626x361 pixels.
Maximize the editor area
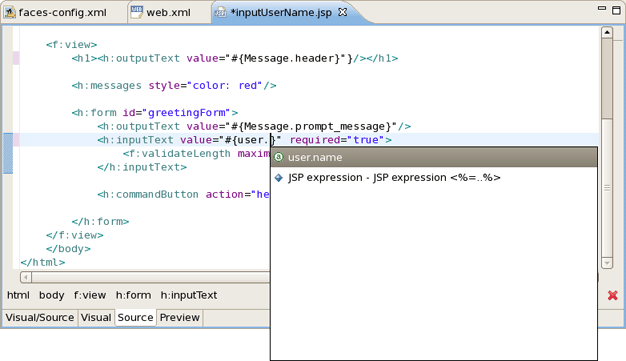coord(616,10)
